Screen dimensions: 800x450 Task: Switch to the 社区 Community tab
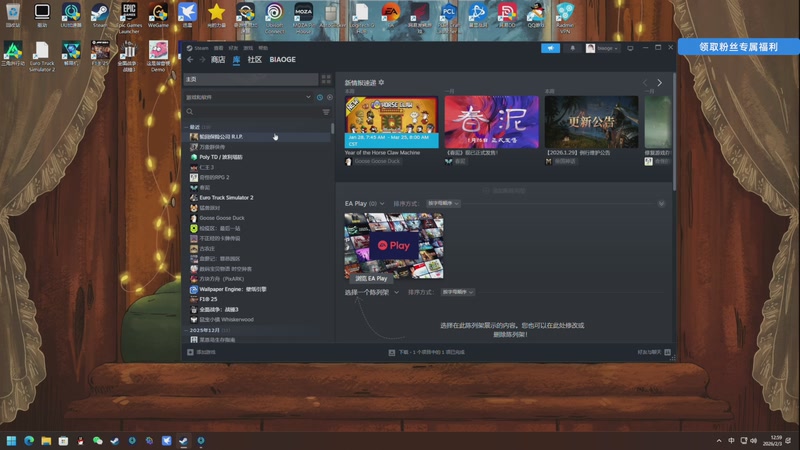tap(255, 60)
